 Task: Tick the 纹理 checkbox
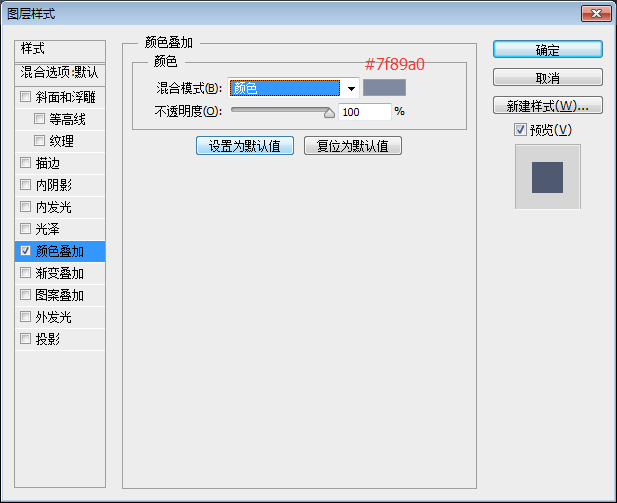[x=39, y=141]
